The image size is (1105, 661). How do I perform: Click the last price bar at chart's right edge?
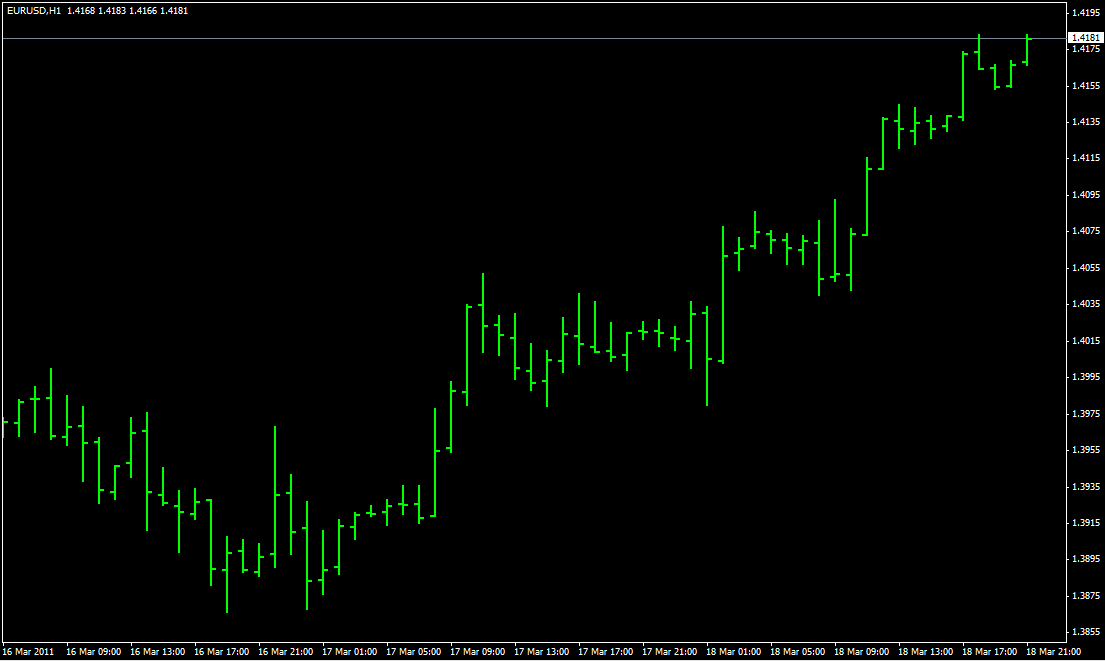click(1027, 49)
